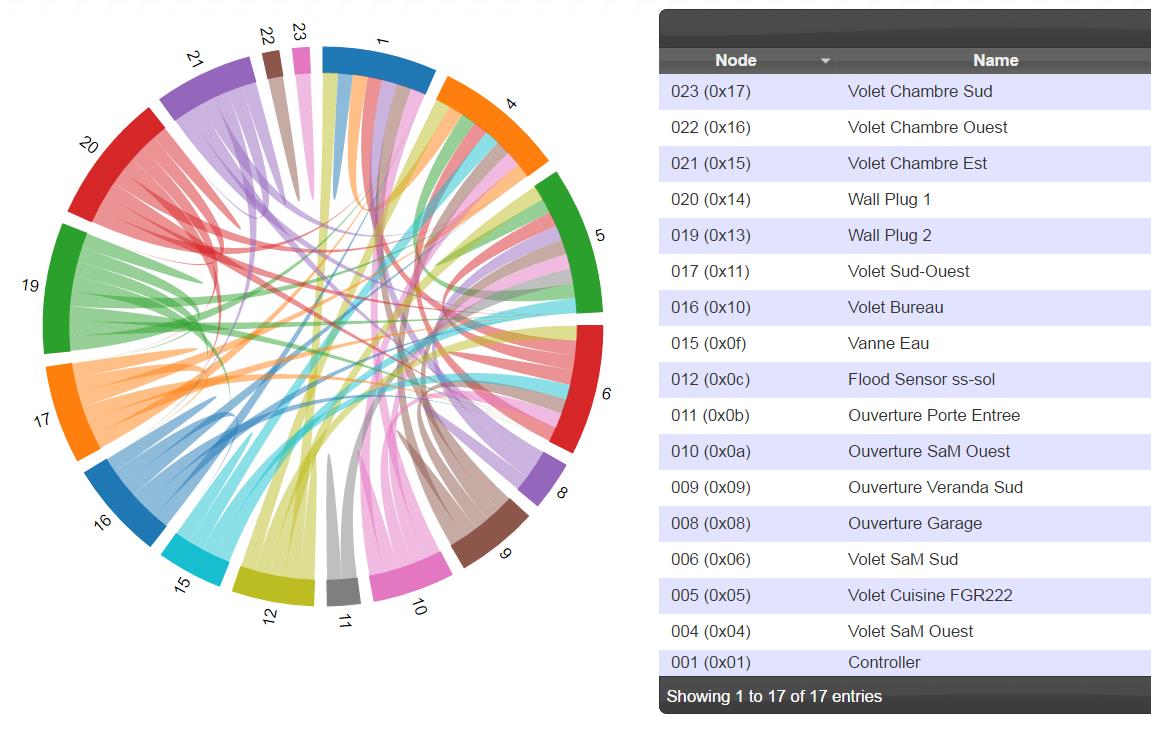The image size is (1151, 747).
Task: Select the Ouverture Porte Entree name
Action: (x=934, y=415)
